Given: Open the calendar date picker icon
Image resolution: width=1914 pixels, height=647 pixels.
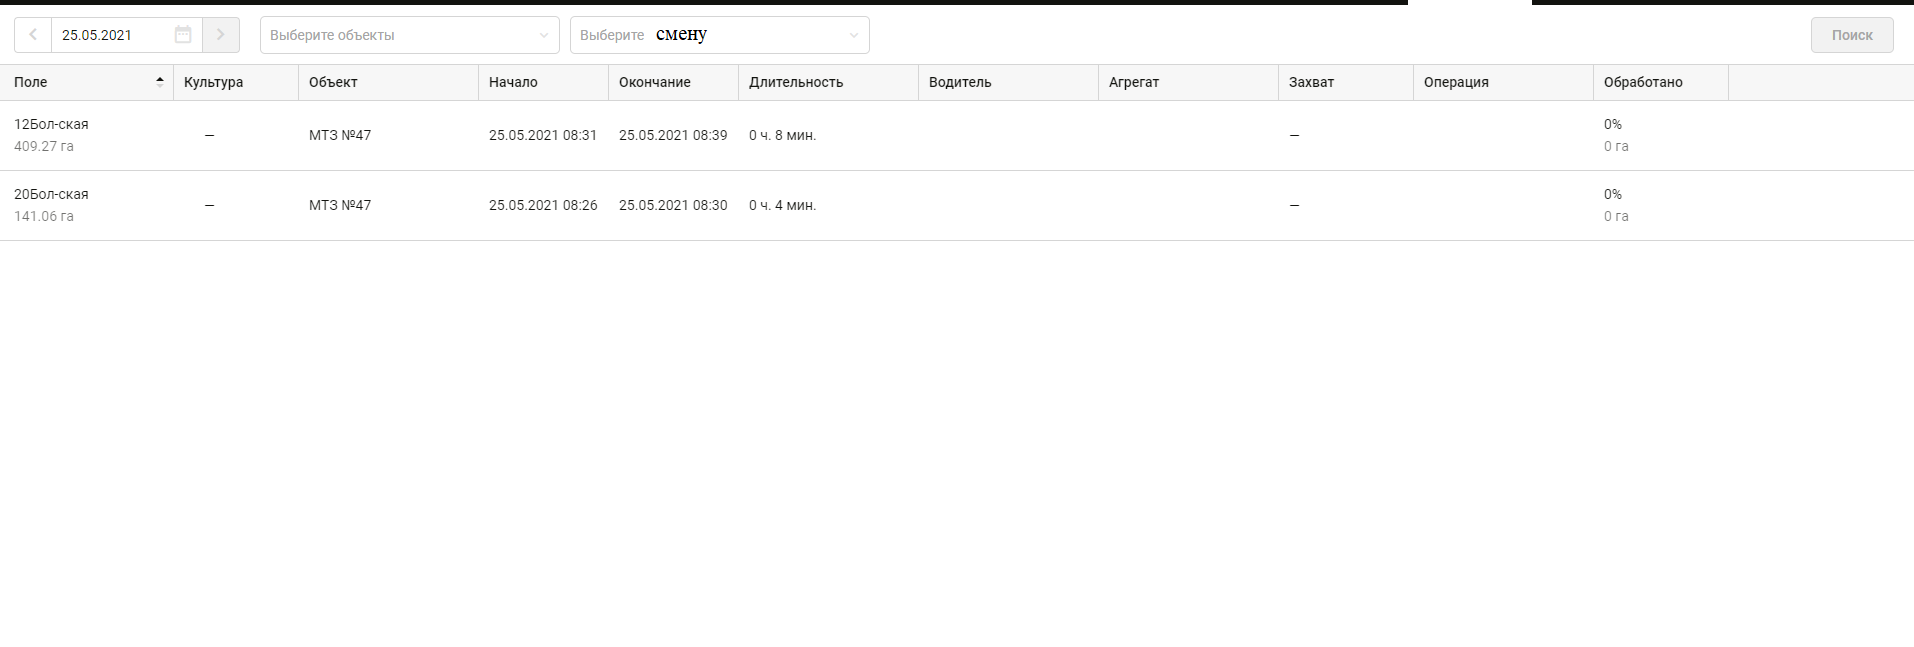Looking at the screenshot, I should [183, 35].
